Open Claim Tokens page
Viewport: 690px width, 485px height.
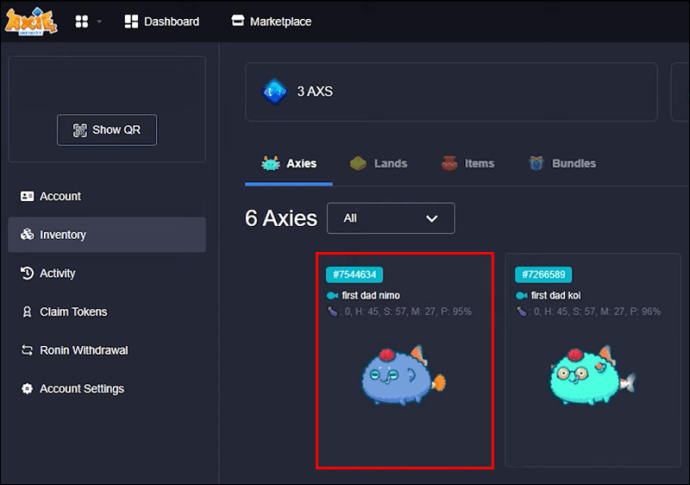click(107, 312)
